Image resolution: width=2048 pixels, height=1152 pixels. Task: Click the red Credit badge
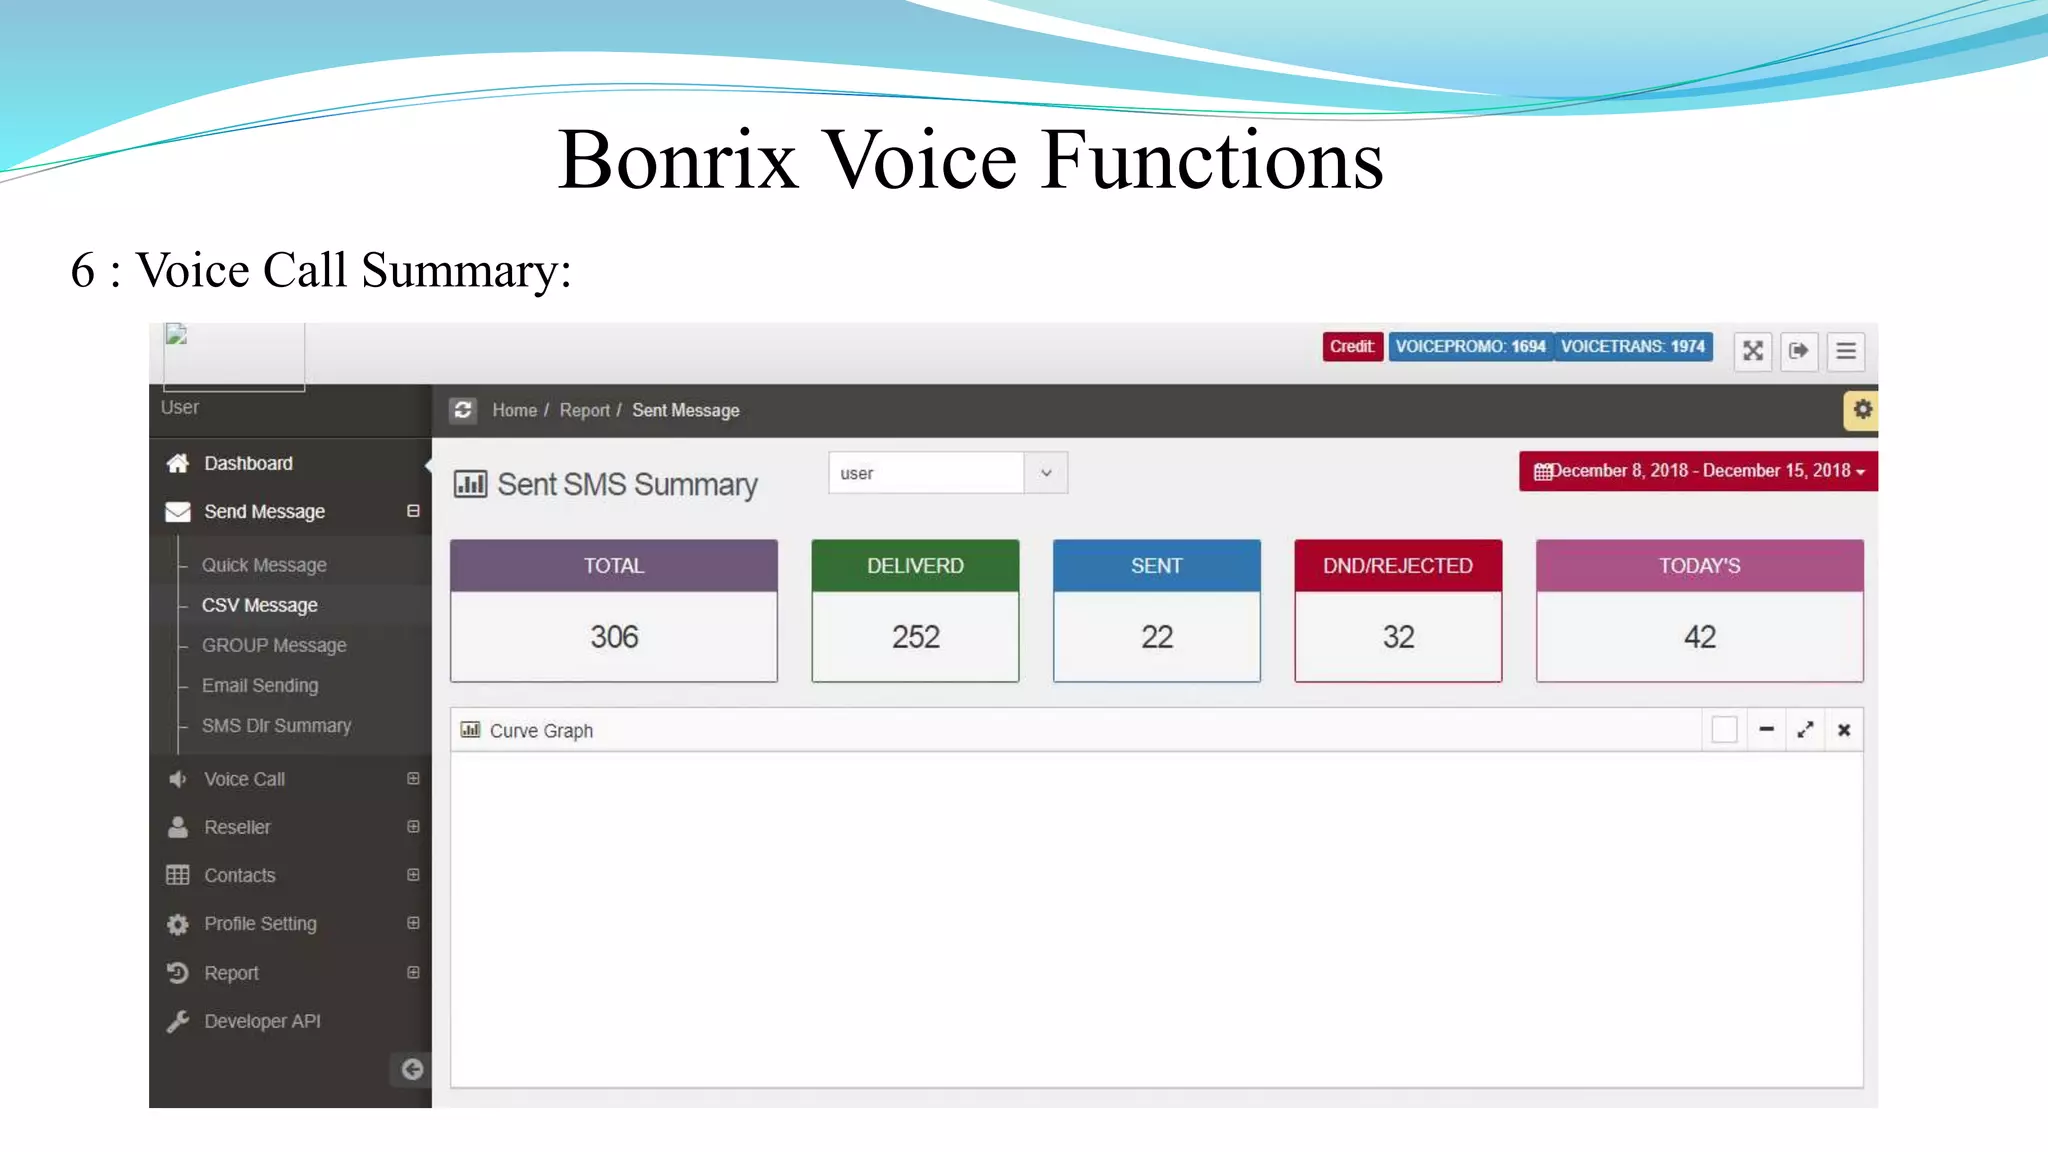(1352, 346)
